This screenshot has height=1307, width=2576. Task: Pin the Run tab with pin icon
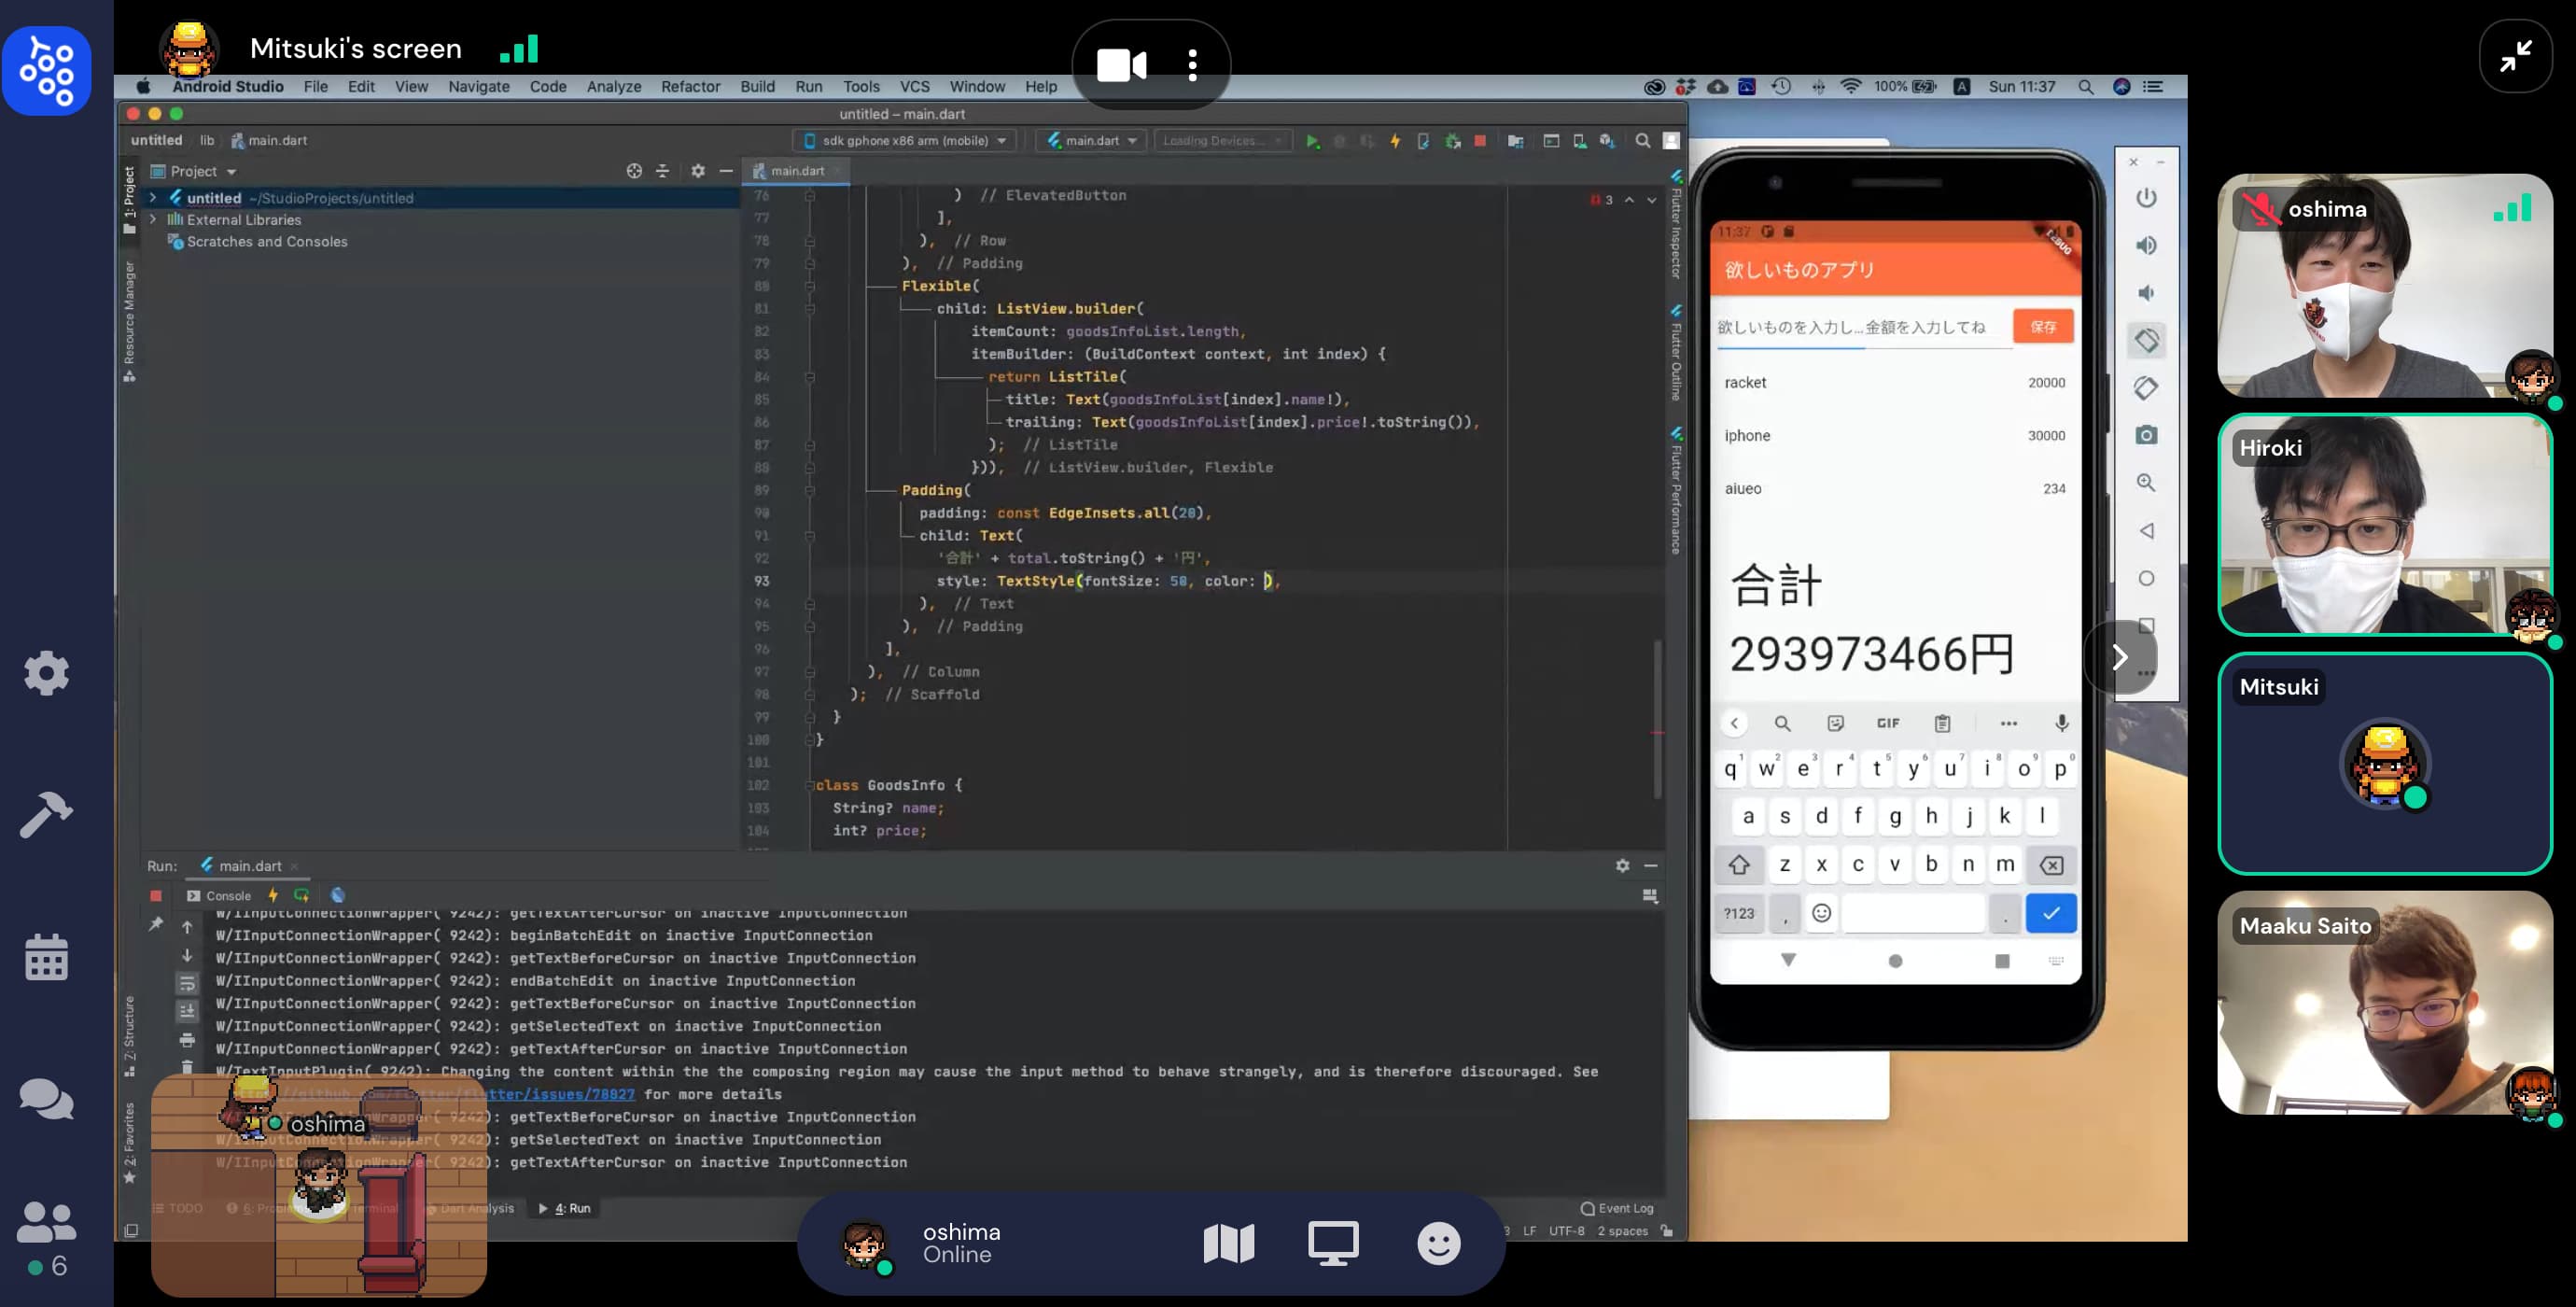point(156,925)
